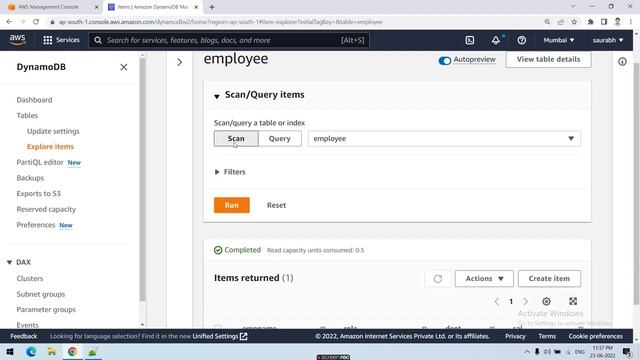Open Chrome from the taskbar
The width and height of the screenshot is (640, 360).
click(x=72, y=351)
